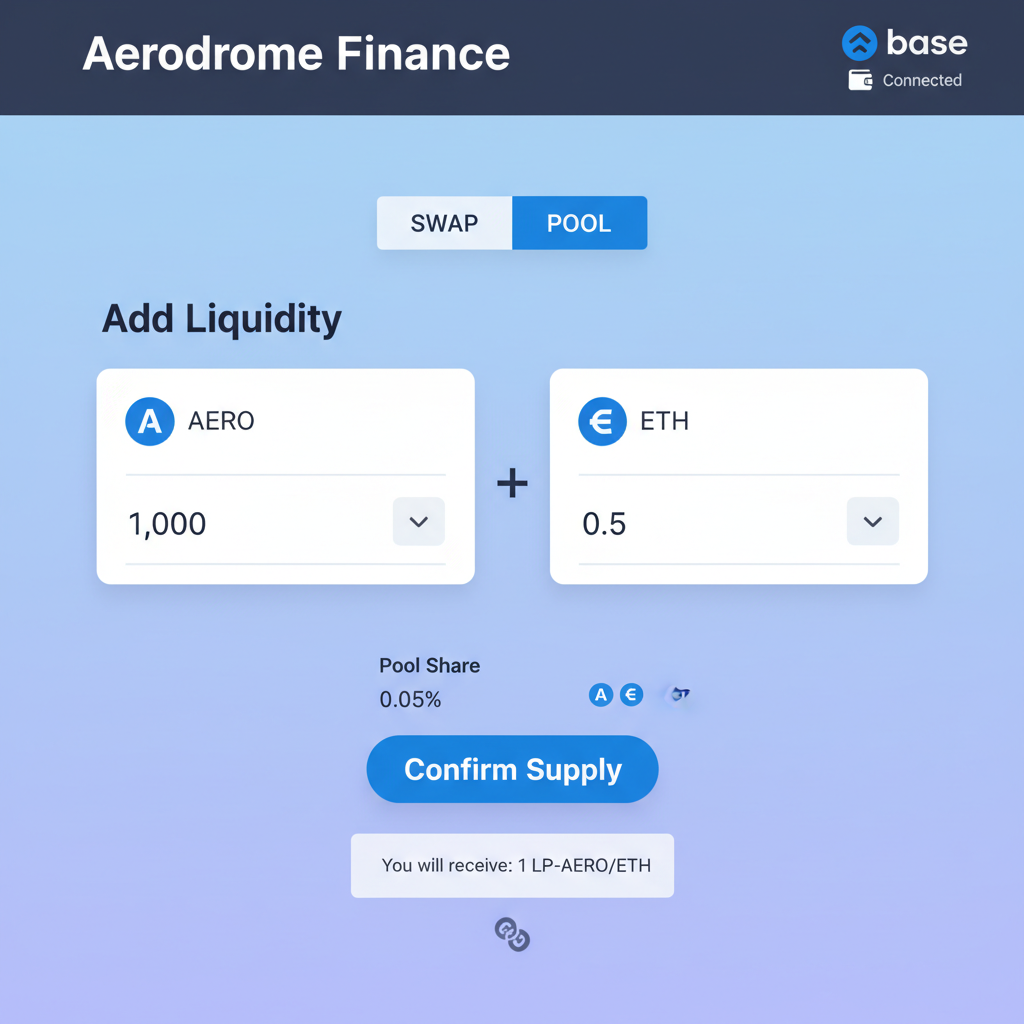Click the ETH token icon
Screen dimensions: 1024x1024
pyautogui.click(x=602, y=421)
